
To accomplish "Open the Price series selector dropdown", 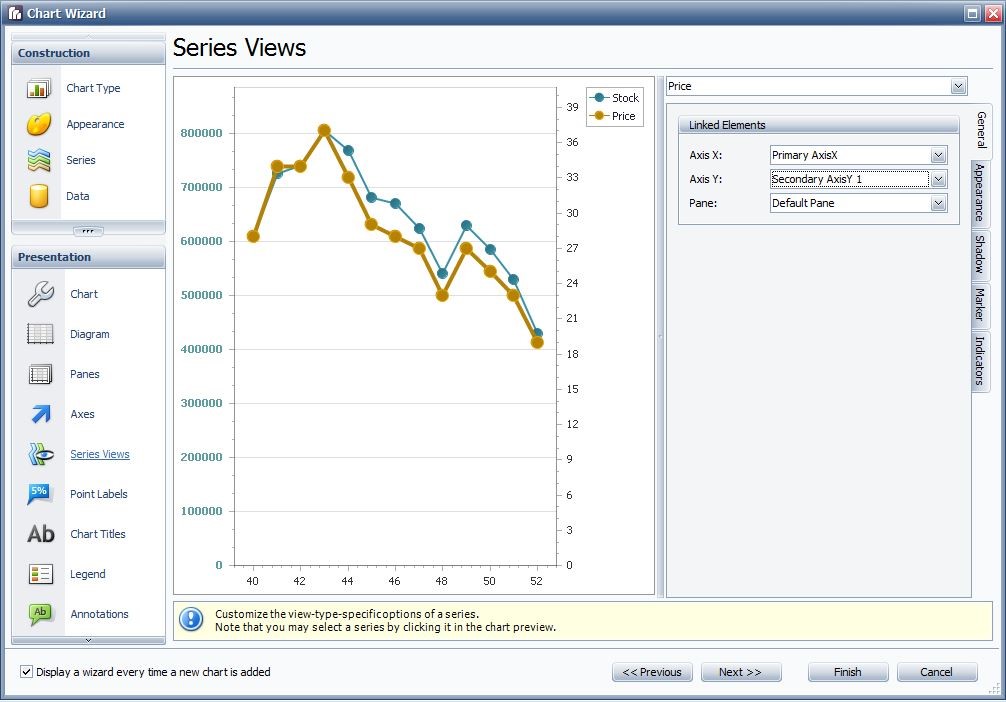I will (x=958, y=86).
